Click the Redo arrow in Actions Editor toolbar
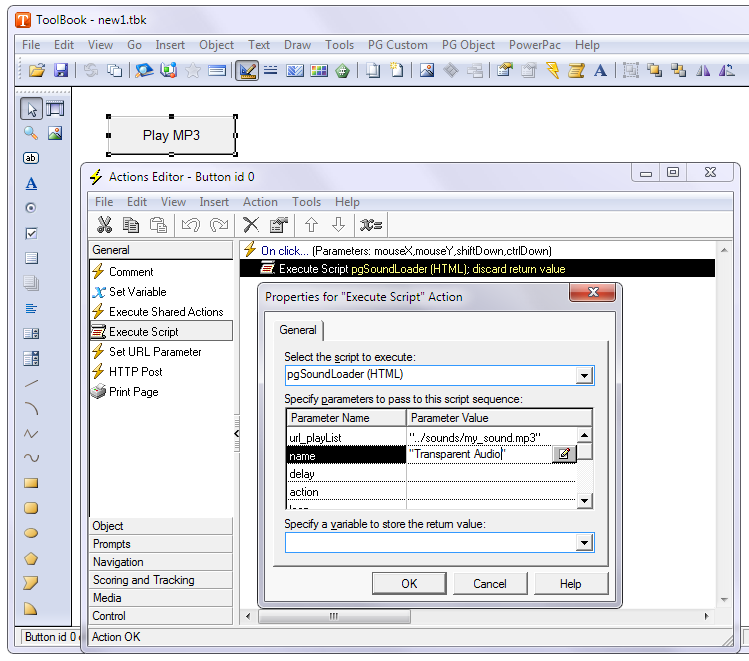Viewport: 749px width, 661px height. click(219, 224)
